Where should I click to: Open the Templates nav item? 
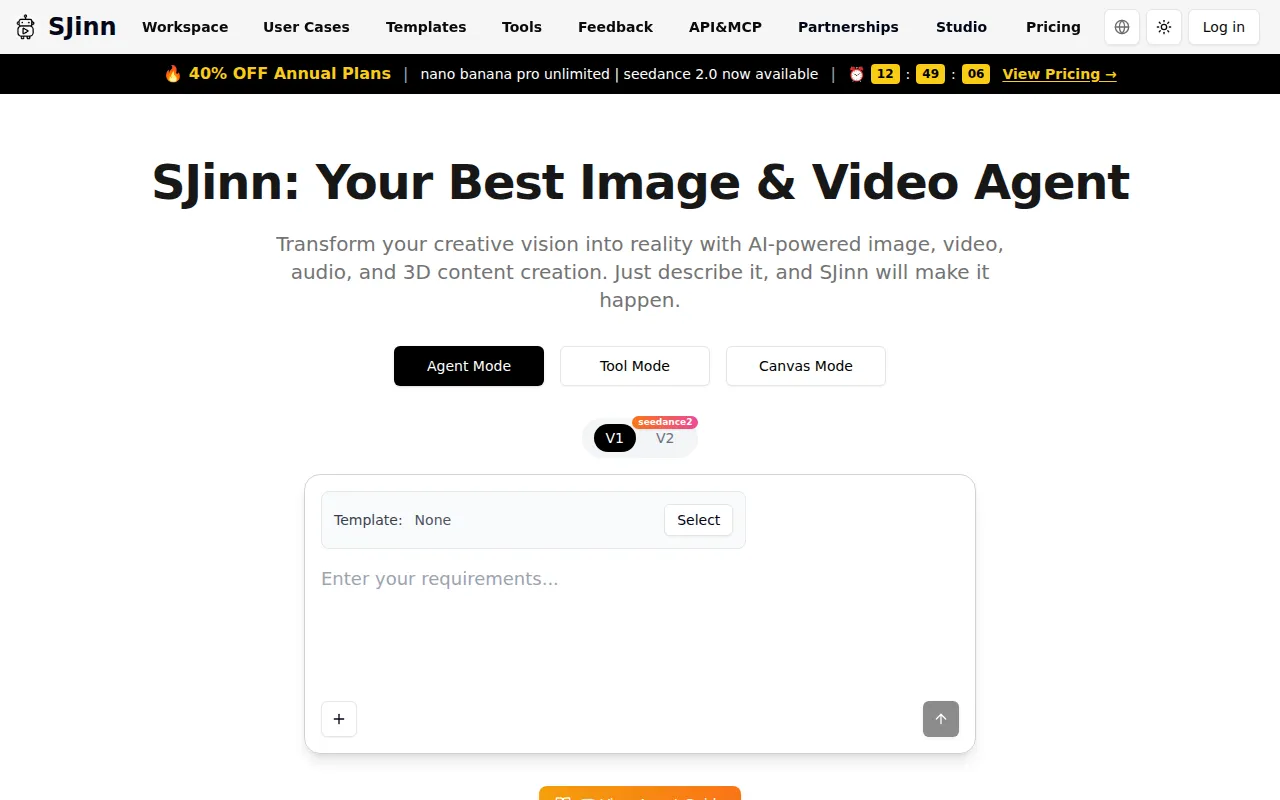(426, 27)
